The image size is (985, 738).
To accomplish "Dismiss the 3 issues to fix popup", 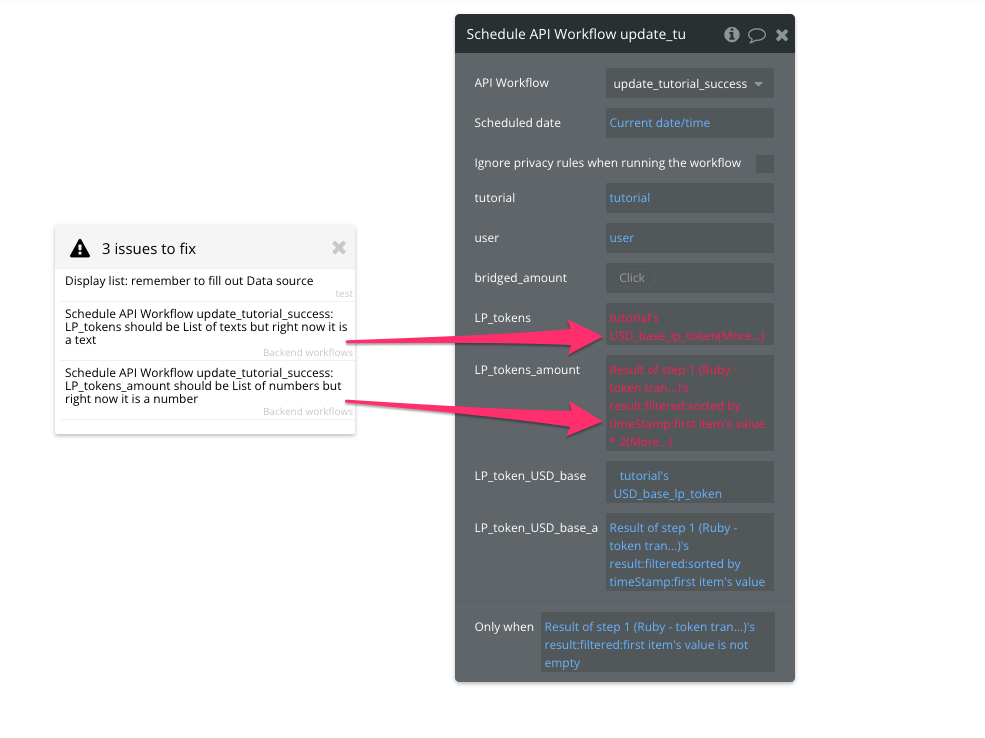I will click(x=339, y=247).
